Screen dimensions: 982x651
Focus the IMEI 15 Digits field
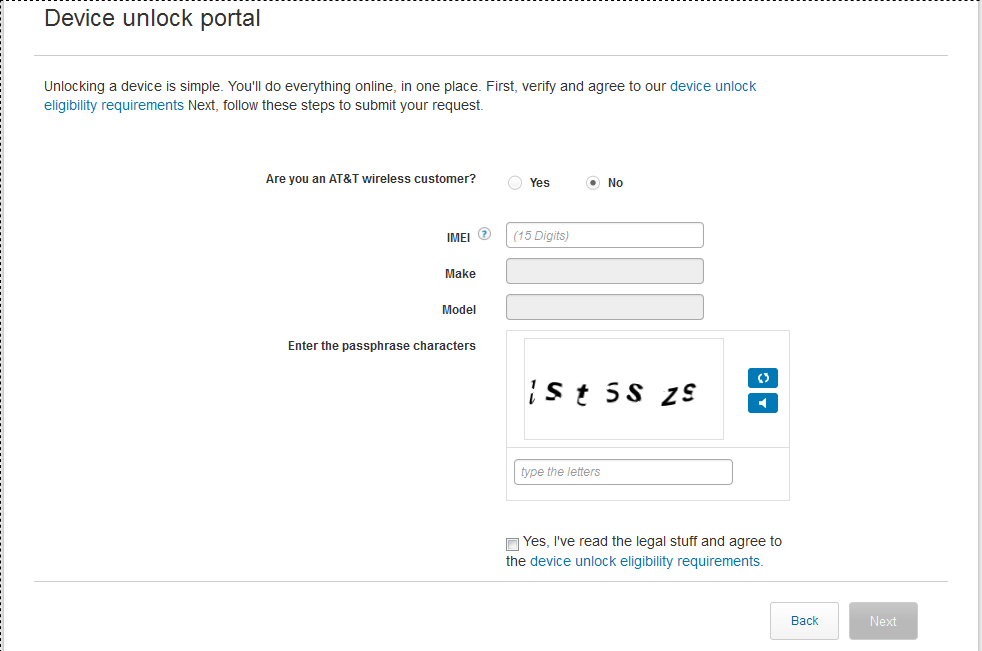604,235
